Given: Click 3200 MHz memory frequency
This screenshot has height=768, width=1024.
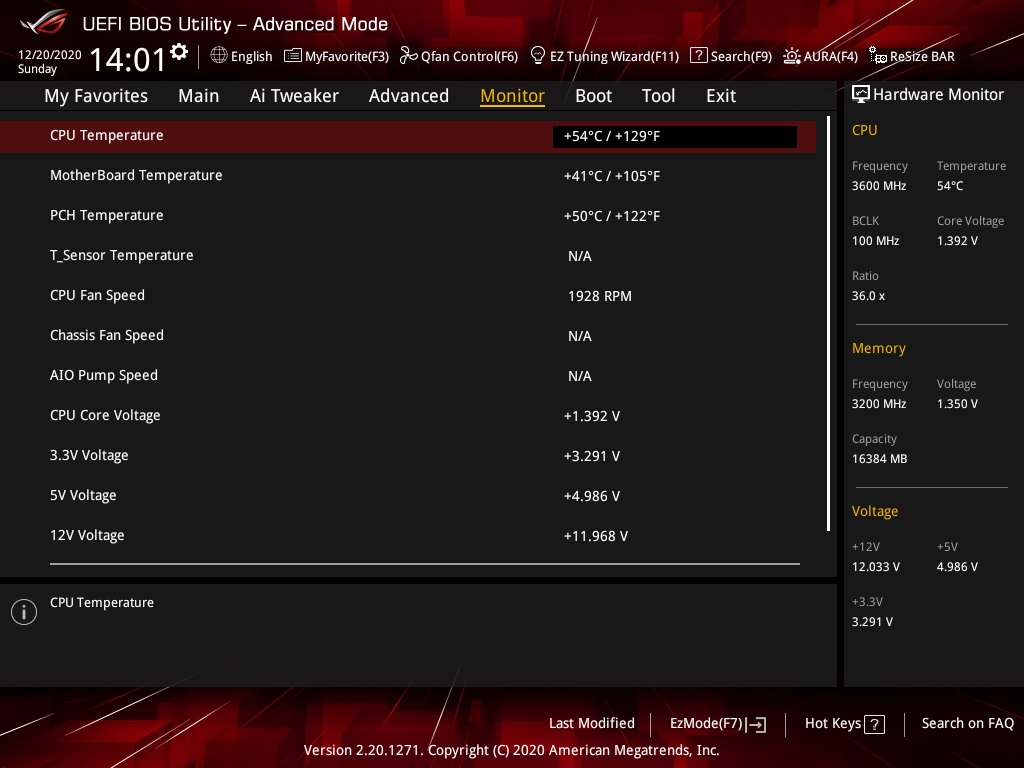Looking at the screenshot, I should click(879, 404).
